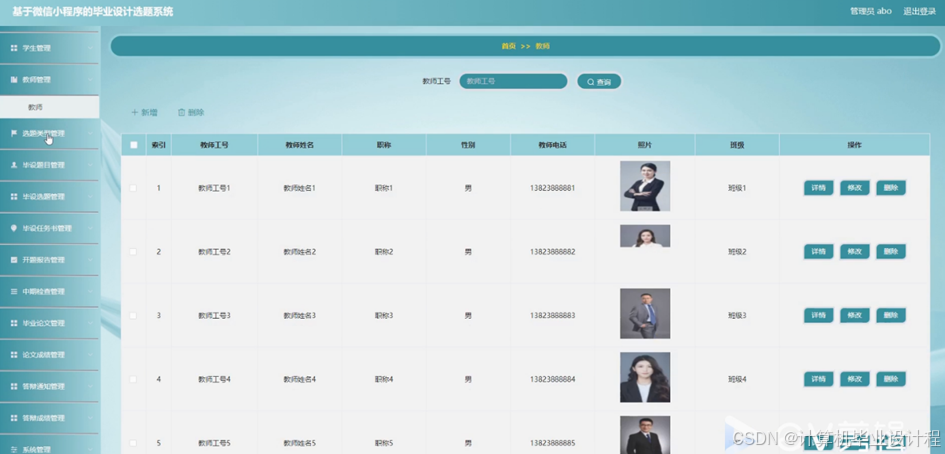Viewport: 945px width, 454px height.
Task: Toggle the select-all checkbox in table header
Action: [134, 145]
